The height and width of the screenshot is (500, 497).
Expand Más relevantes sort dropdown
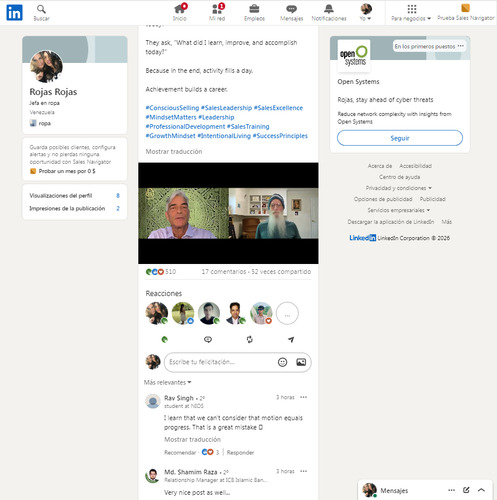167,382
